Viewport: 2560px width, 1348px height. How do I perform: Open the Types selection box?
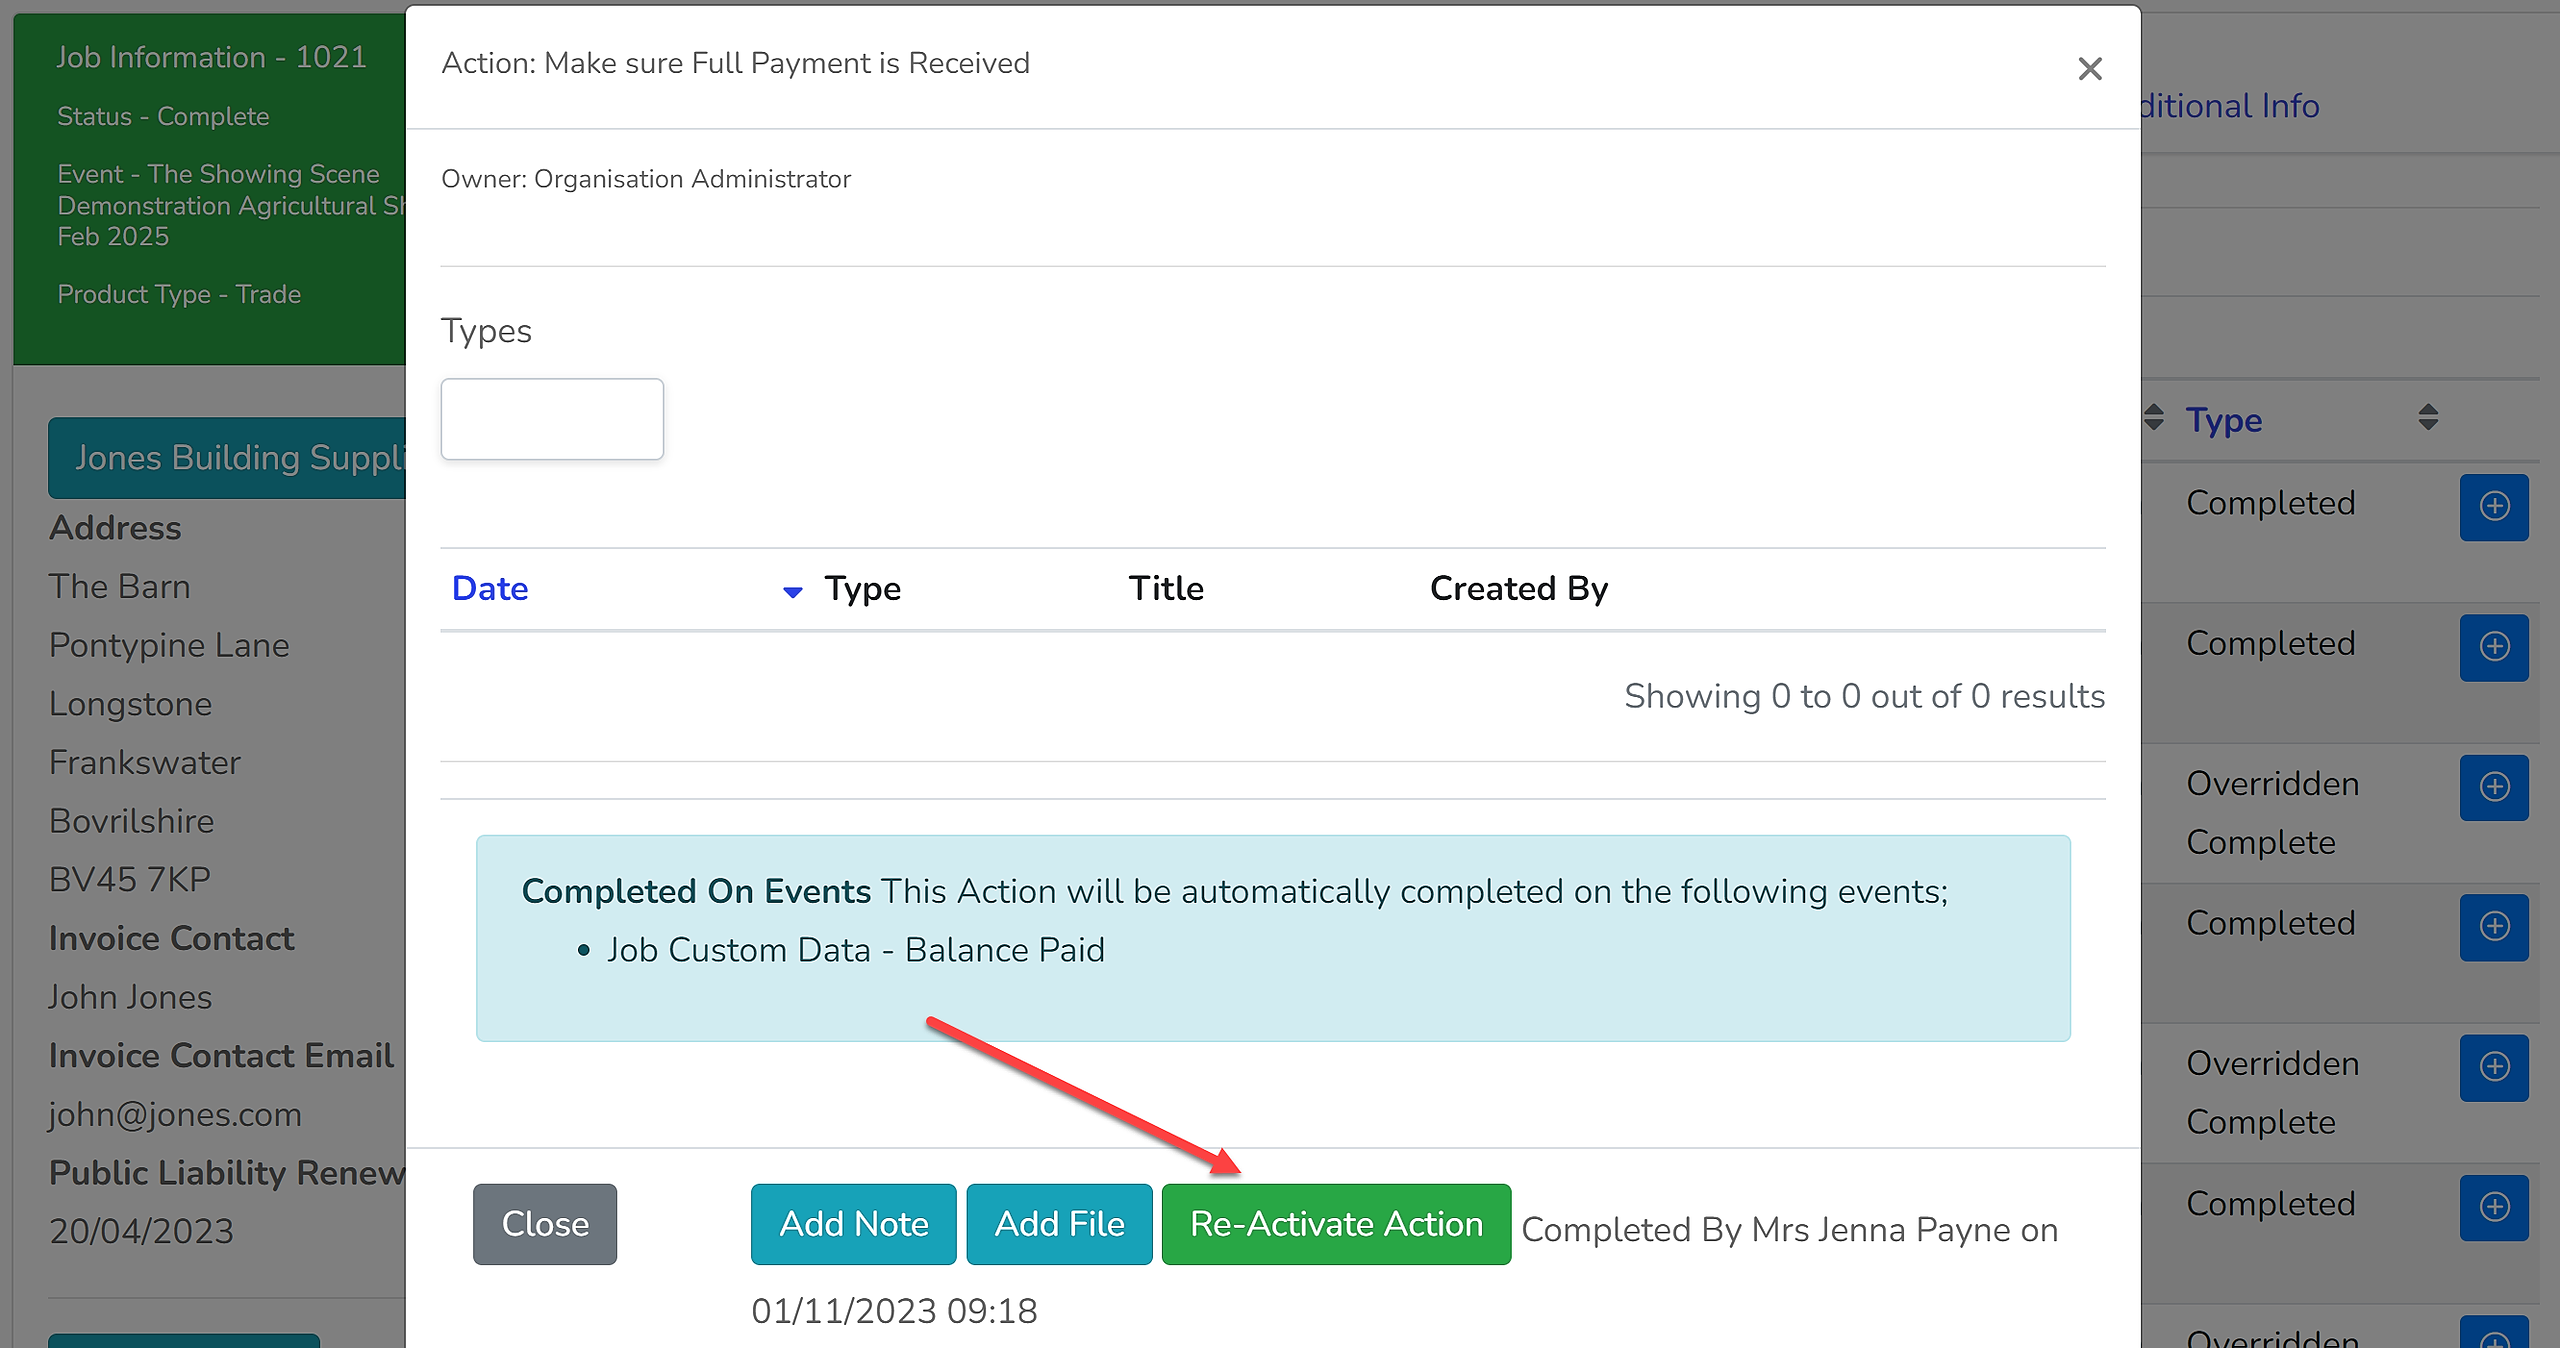pyautogui.click(x=552, y=419)
